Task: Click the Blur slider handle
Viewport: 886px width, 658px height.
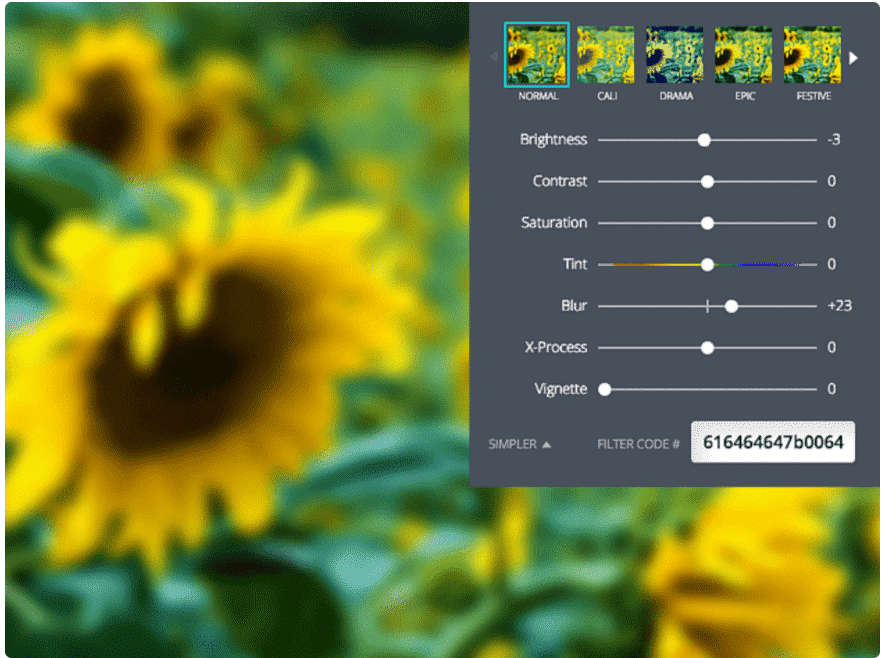Action: coord(731,306)
